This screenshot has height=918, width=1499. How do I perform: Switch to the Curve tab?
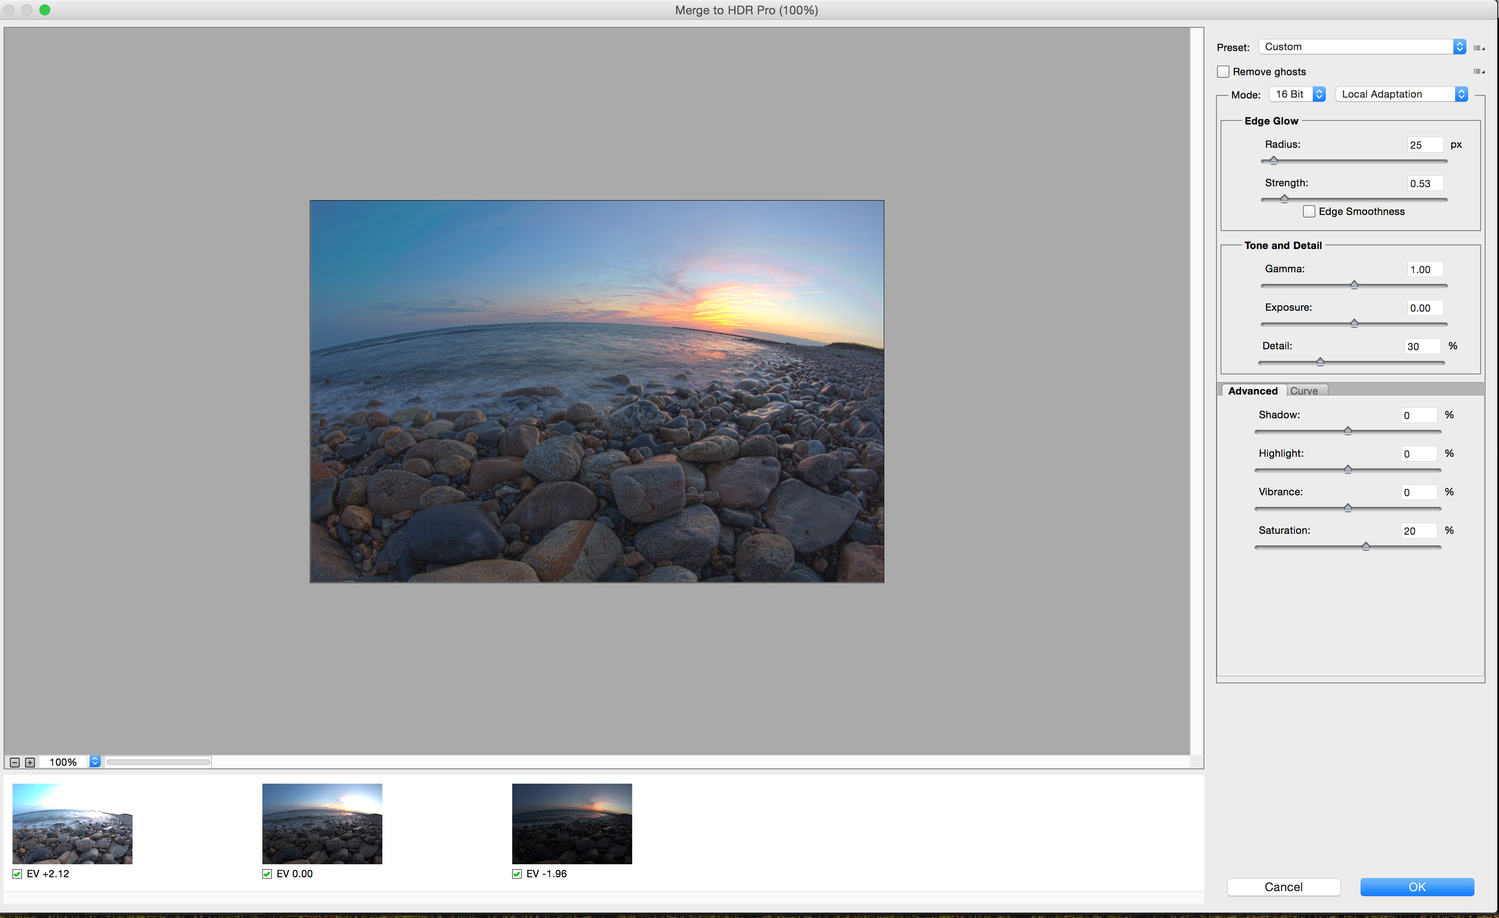(x=1304, y=391)
